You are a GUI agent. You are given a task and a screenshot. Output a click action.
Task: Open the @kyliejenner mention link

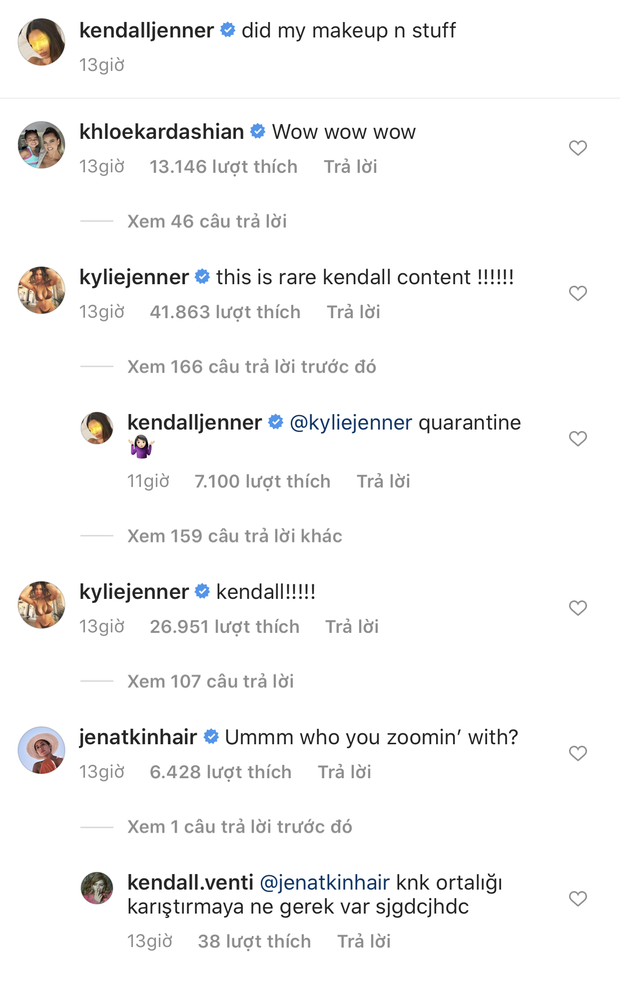click(350, 423)
